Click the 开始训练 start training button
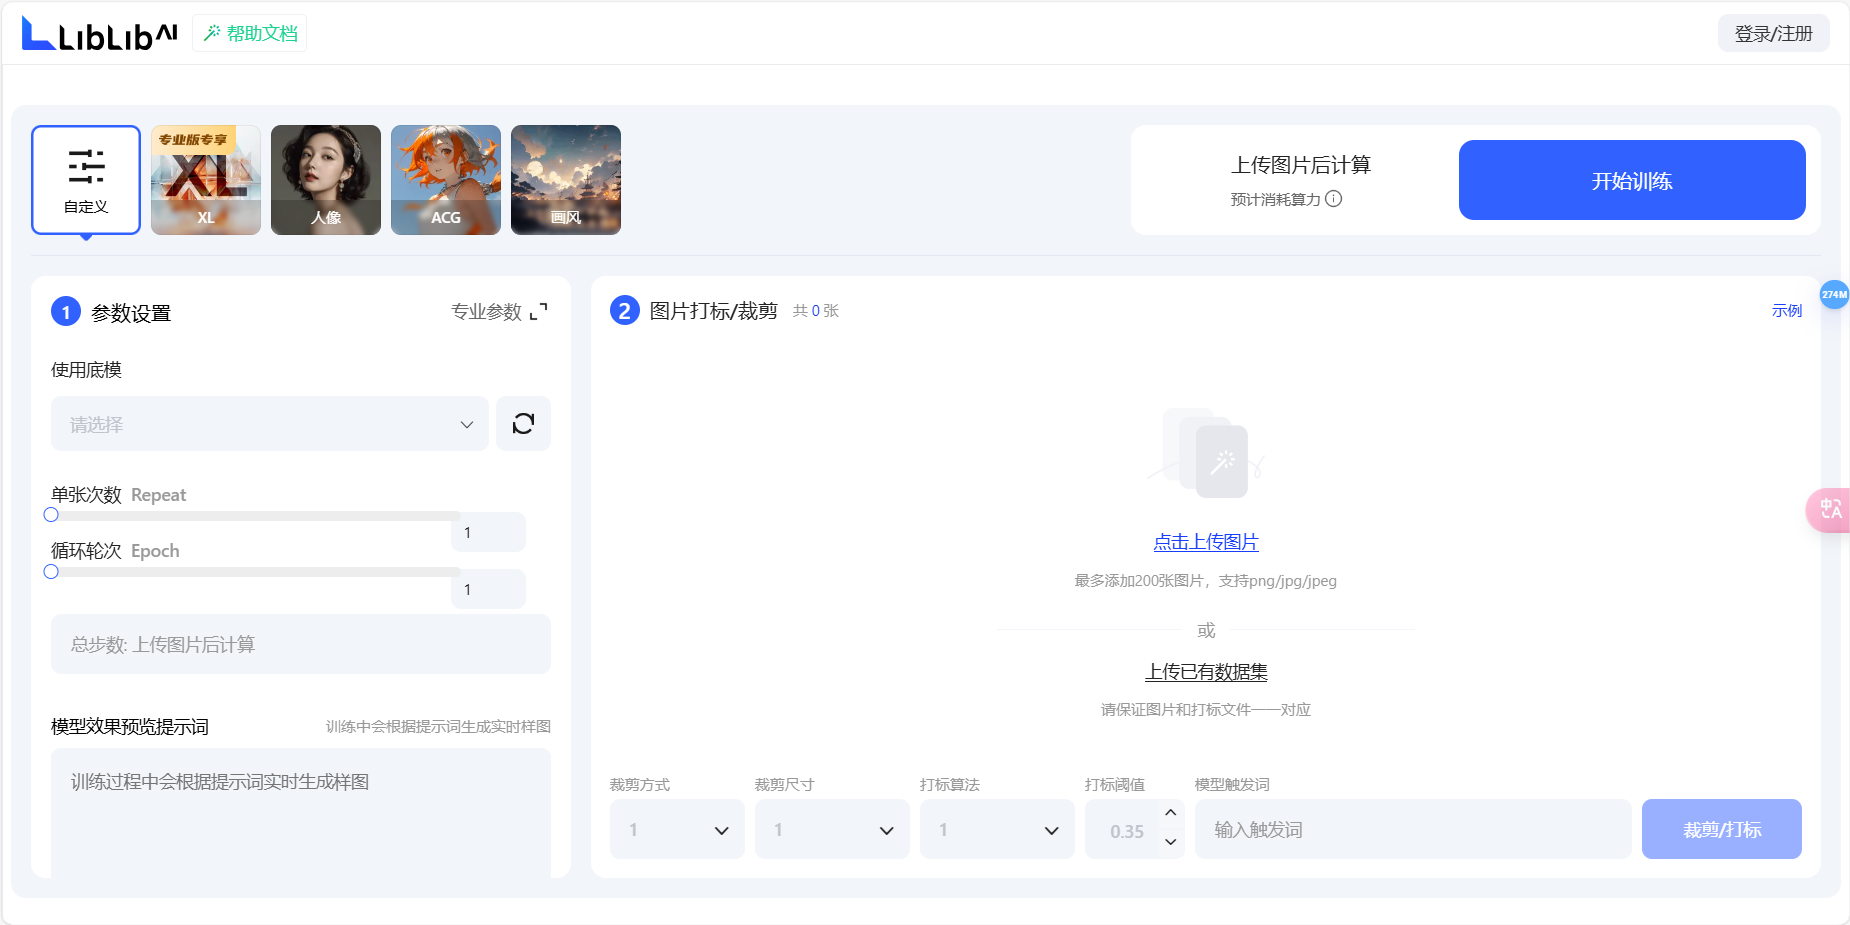 [x=1632, y=180]
